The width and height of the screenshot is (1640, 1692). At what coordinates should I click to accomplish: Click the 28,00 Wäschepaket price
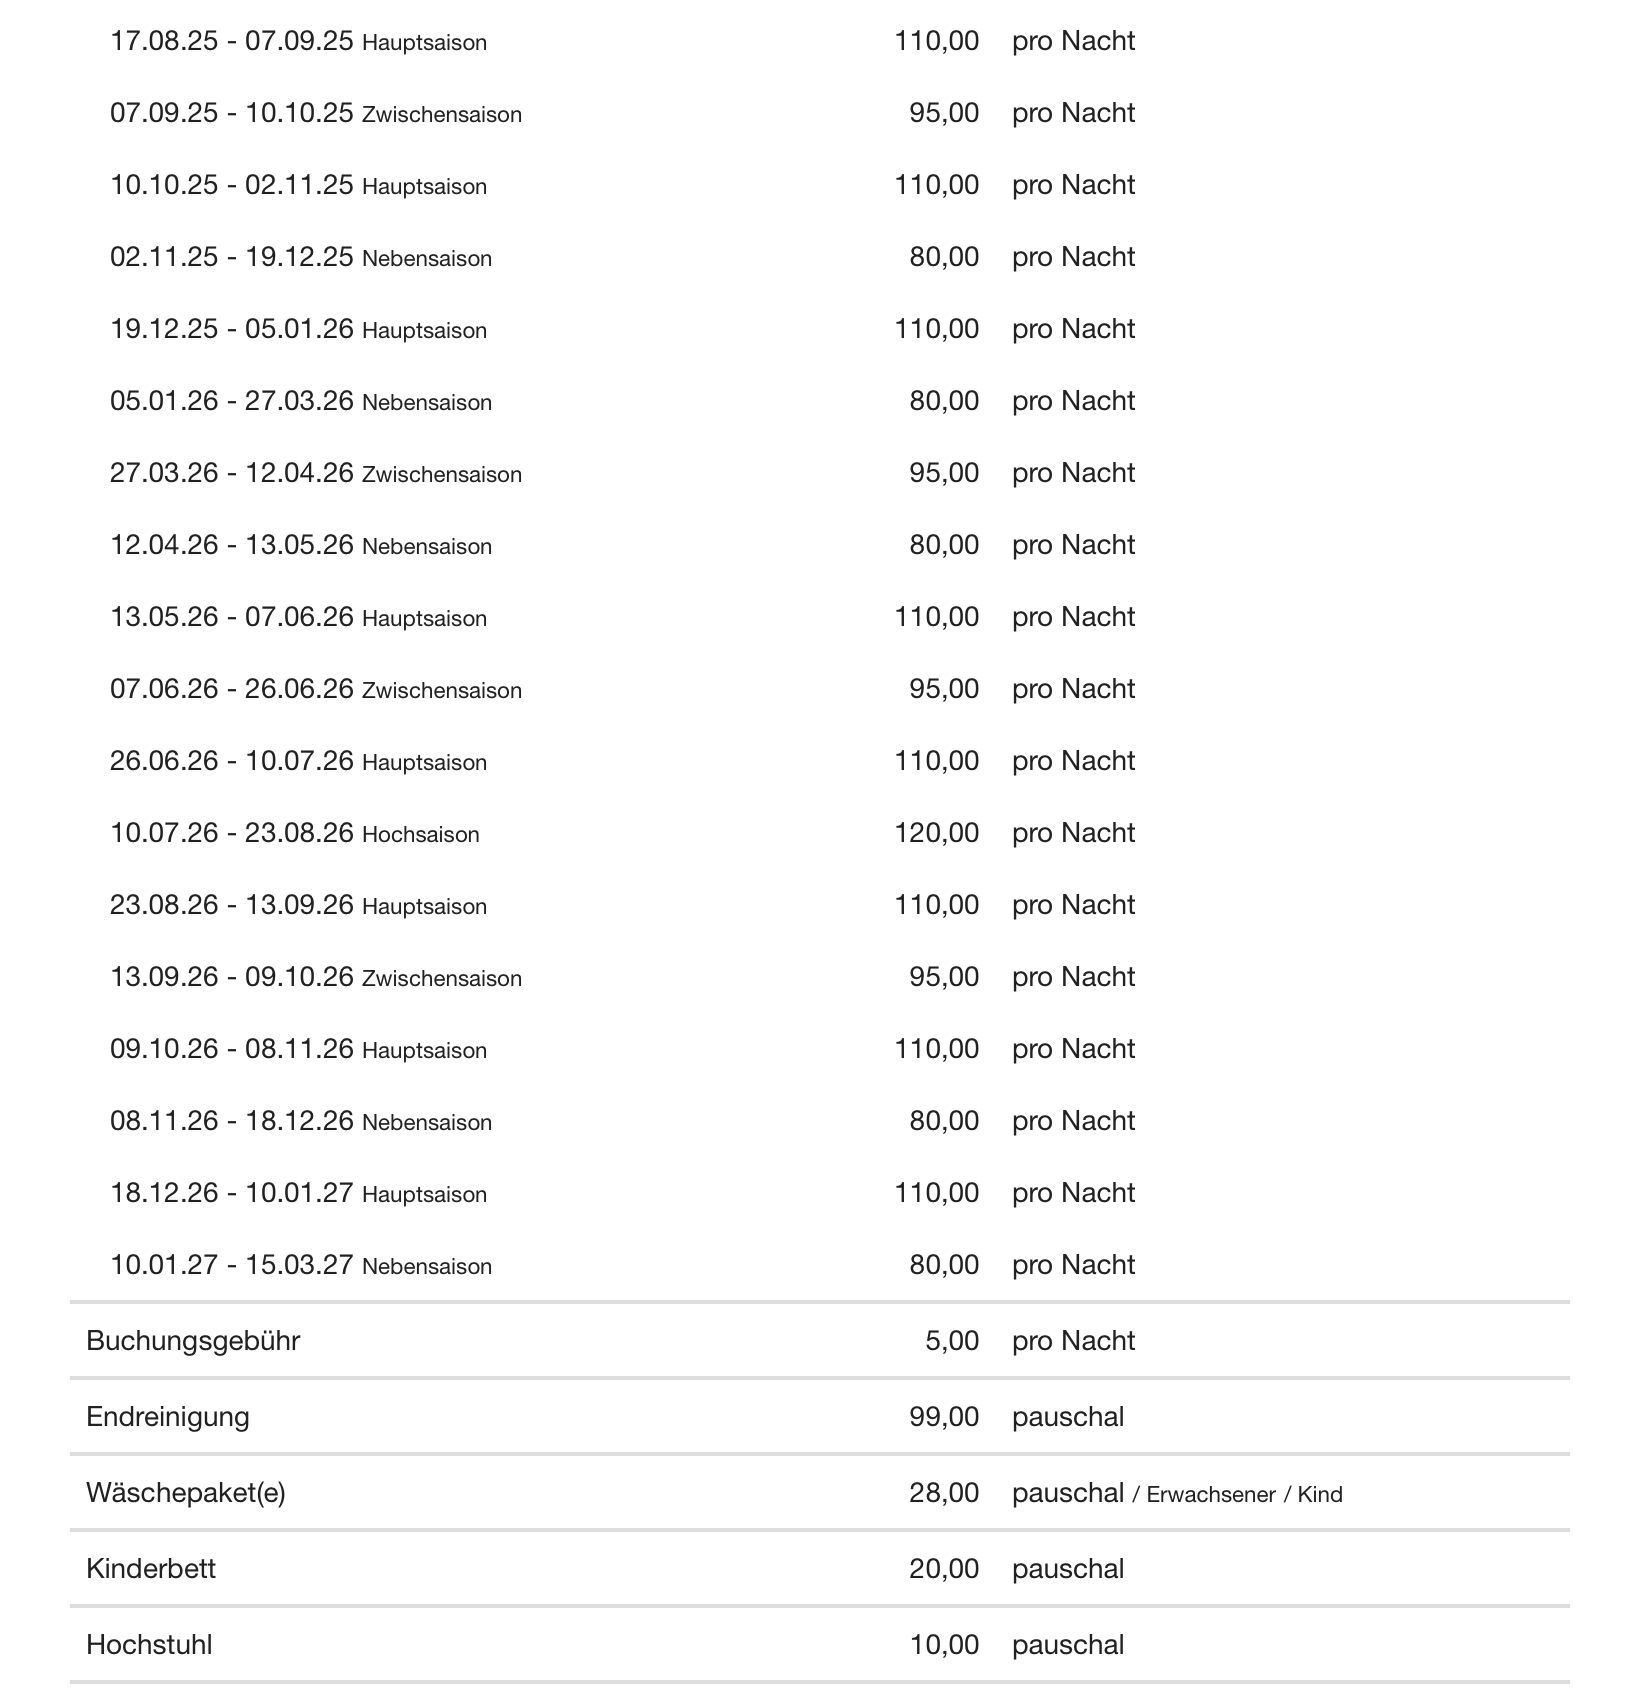pos(944,1493)
